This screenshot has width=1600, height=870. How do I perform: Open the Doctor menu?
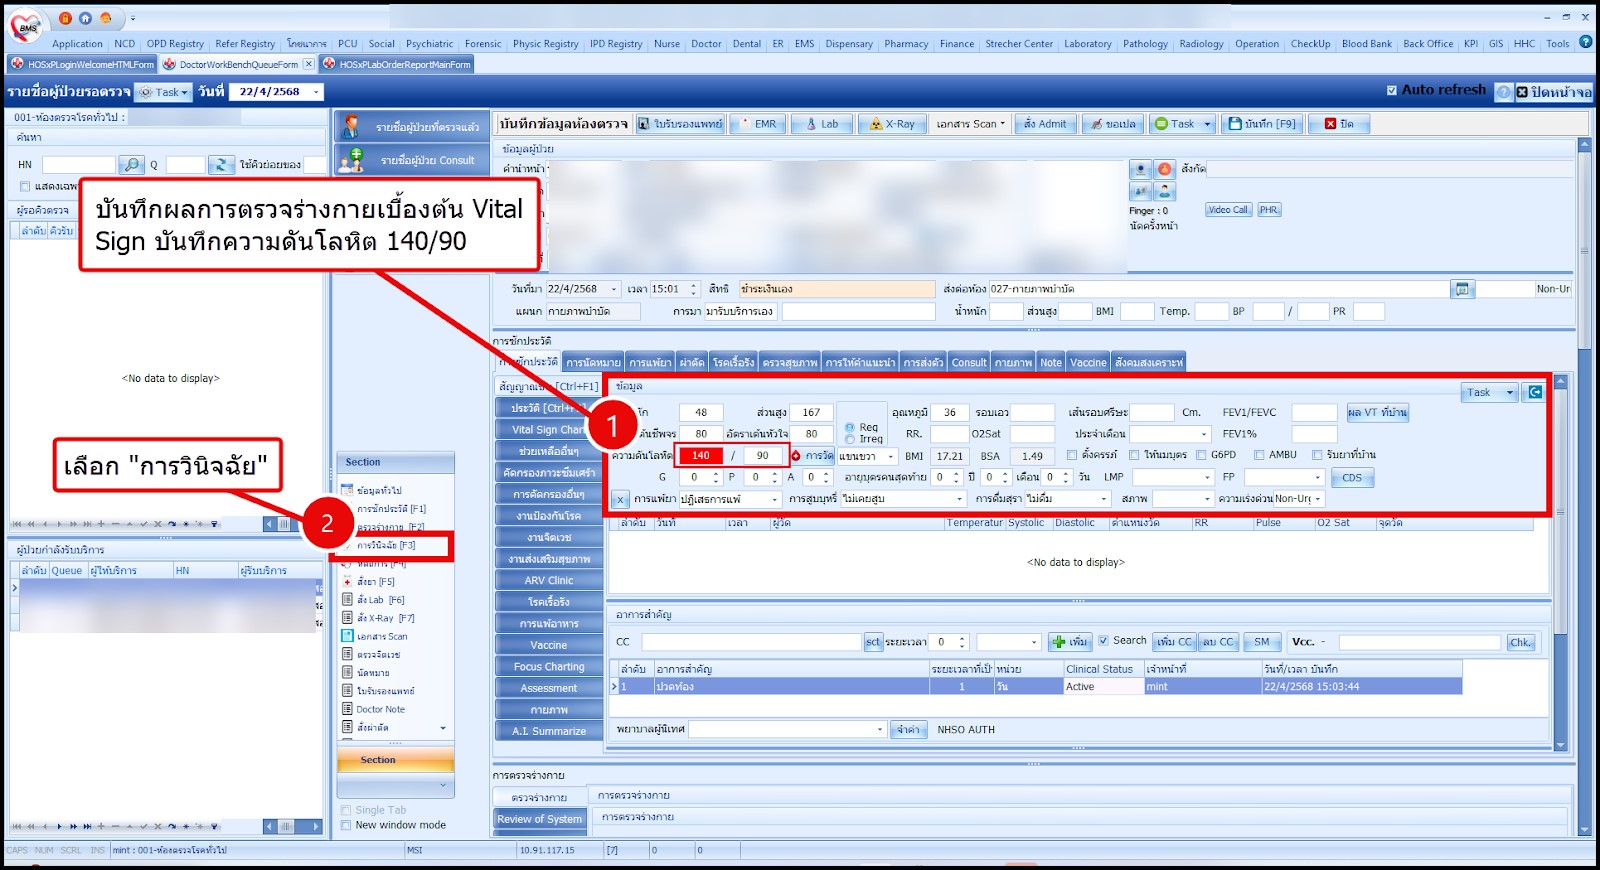[x=706, y=44]
